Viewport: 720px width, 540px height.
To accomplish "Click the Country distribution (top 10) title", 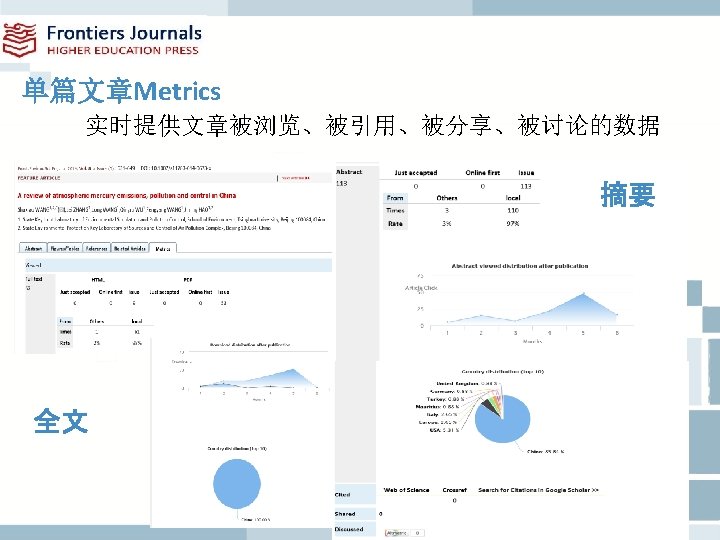I will 502,371.
